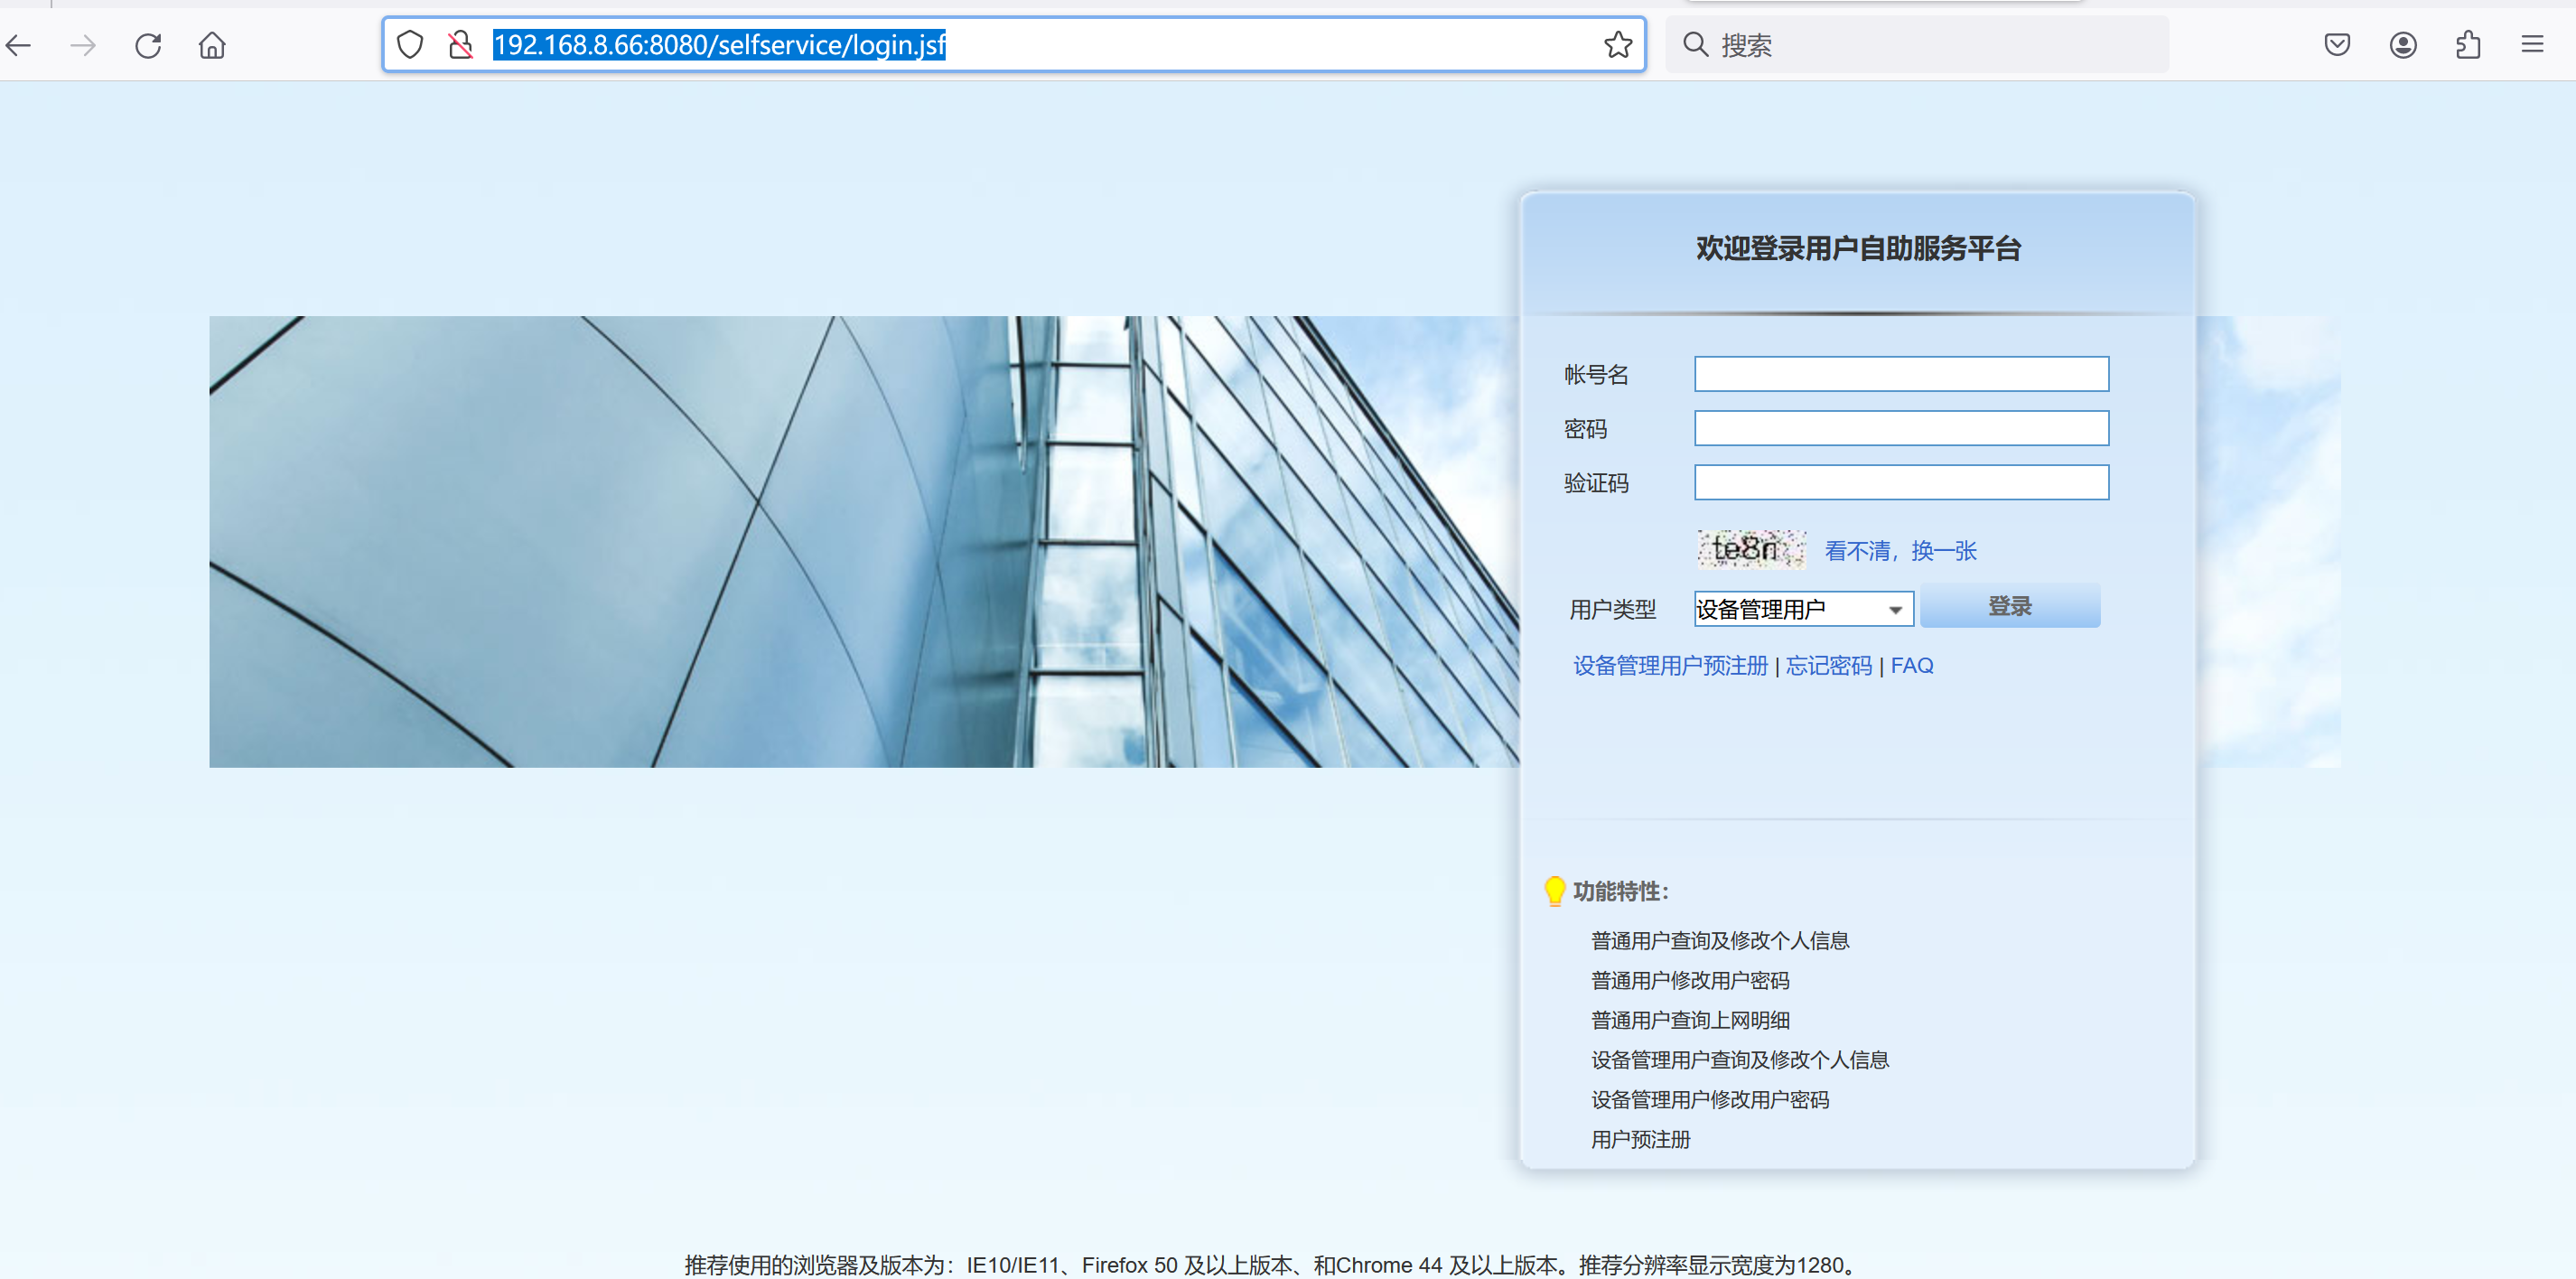Open the extensions puzzle icon
The width and height of the screenshot is (2576, 1279).
(x=2468, y=45)
